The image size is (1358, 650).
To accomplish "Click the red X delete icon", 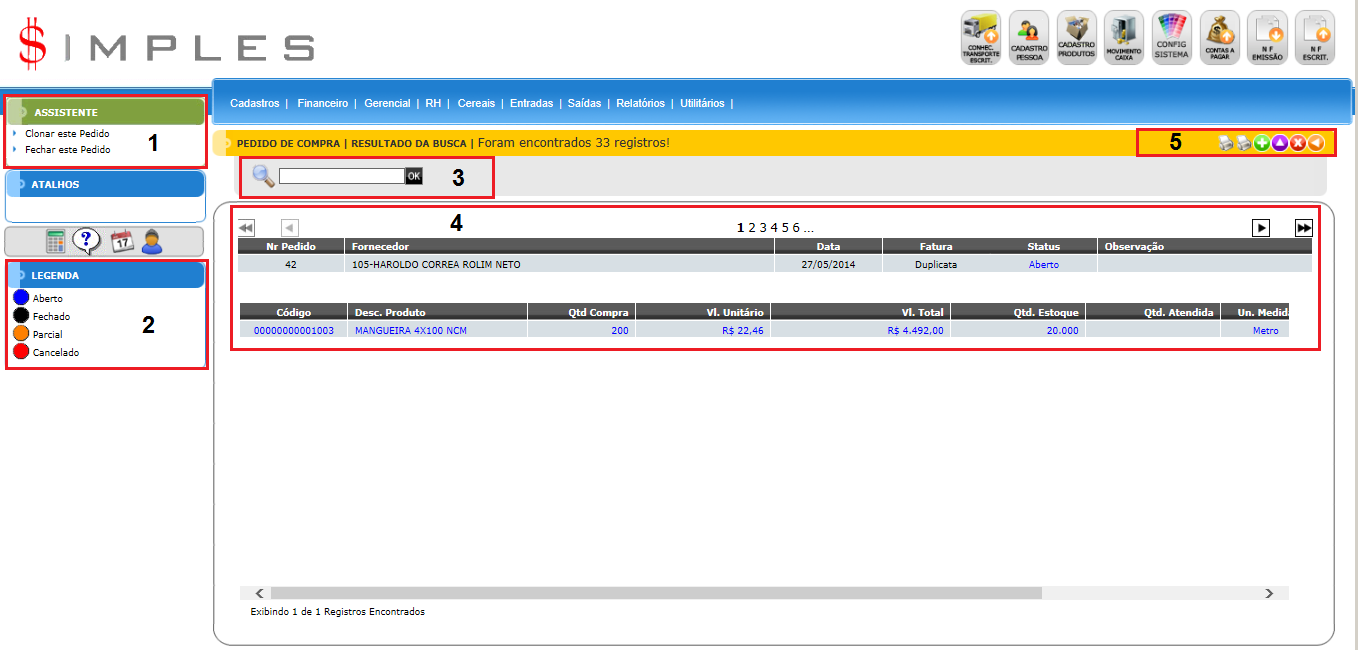I will coord(1298,143).
